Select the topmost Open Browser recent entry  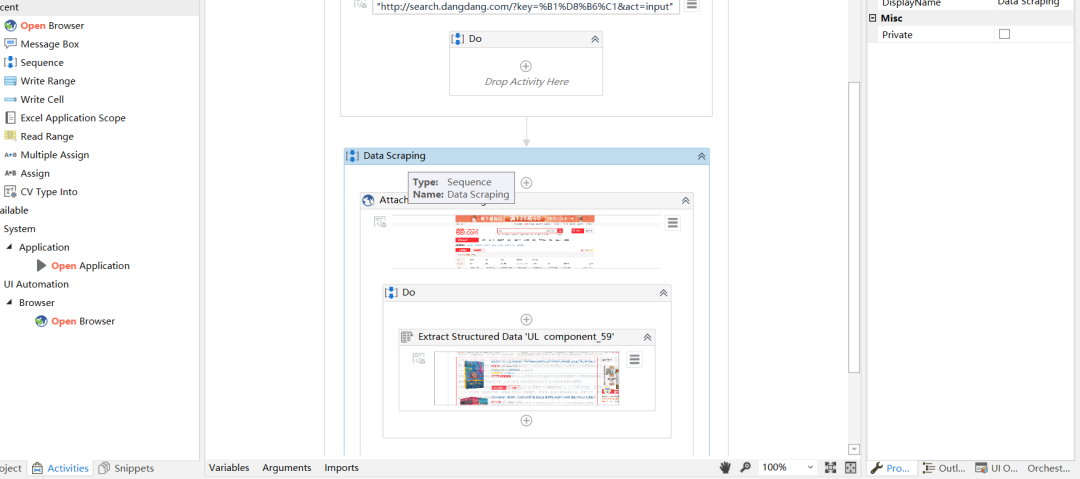point(52,26)
